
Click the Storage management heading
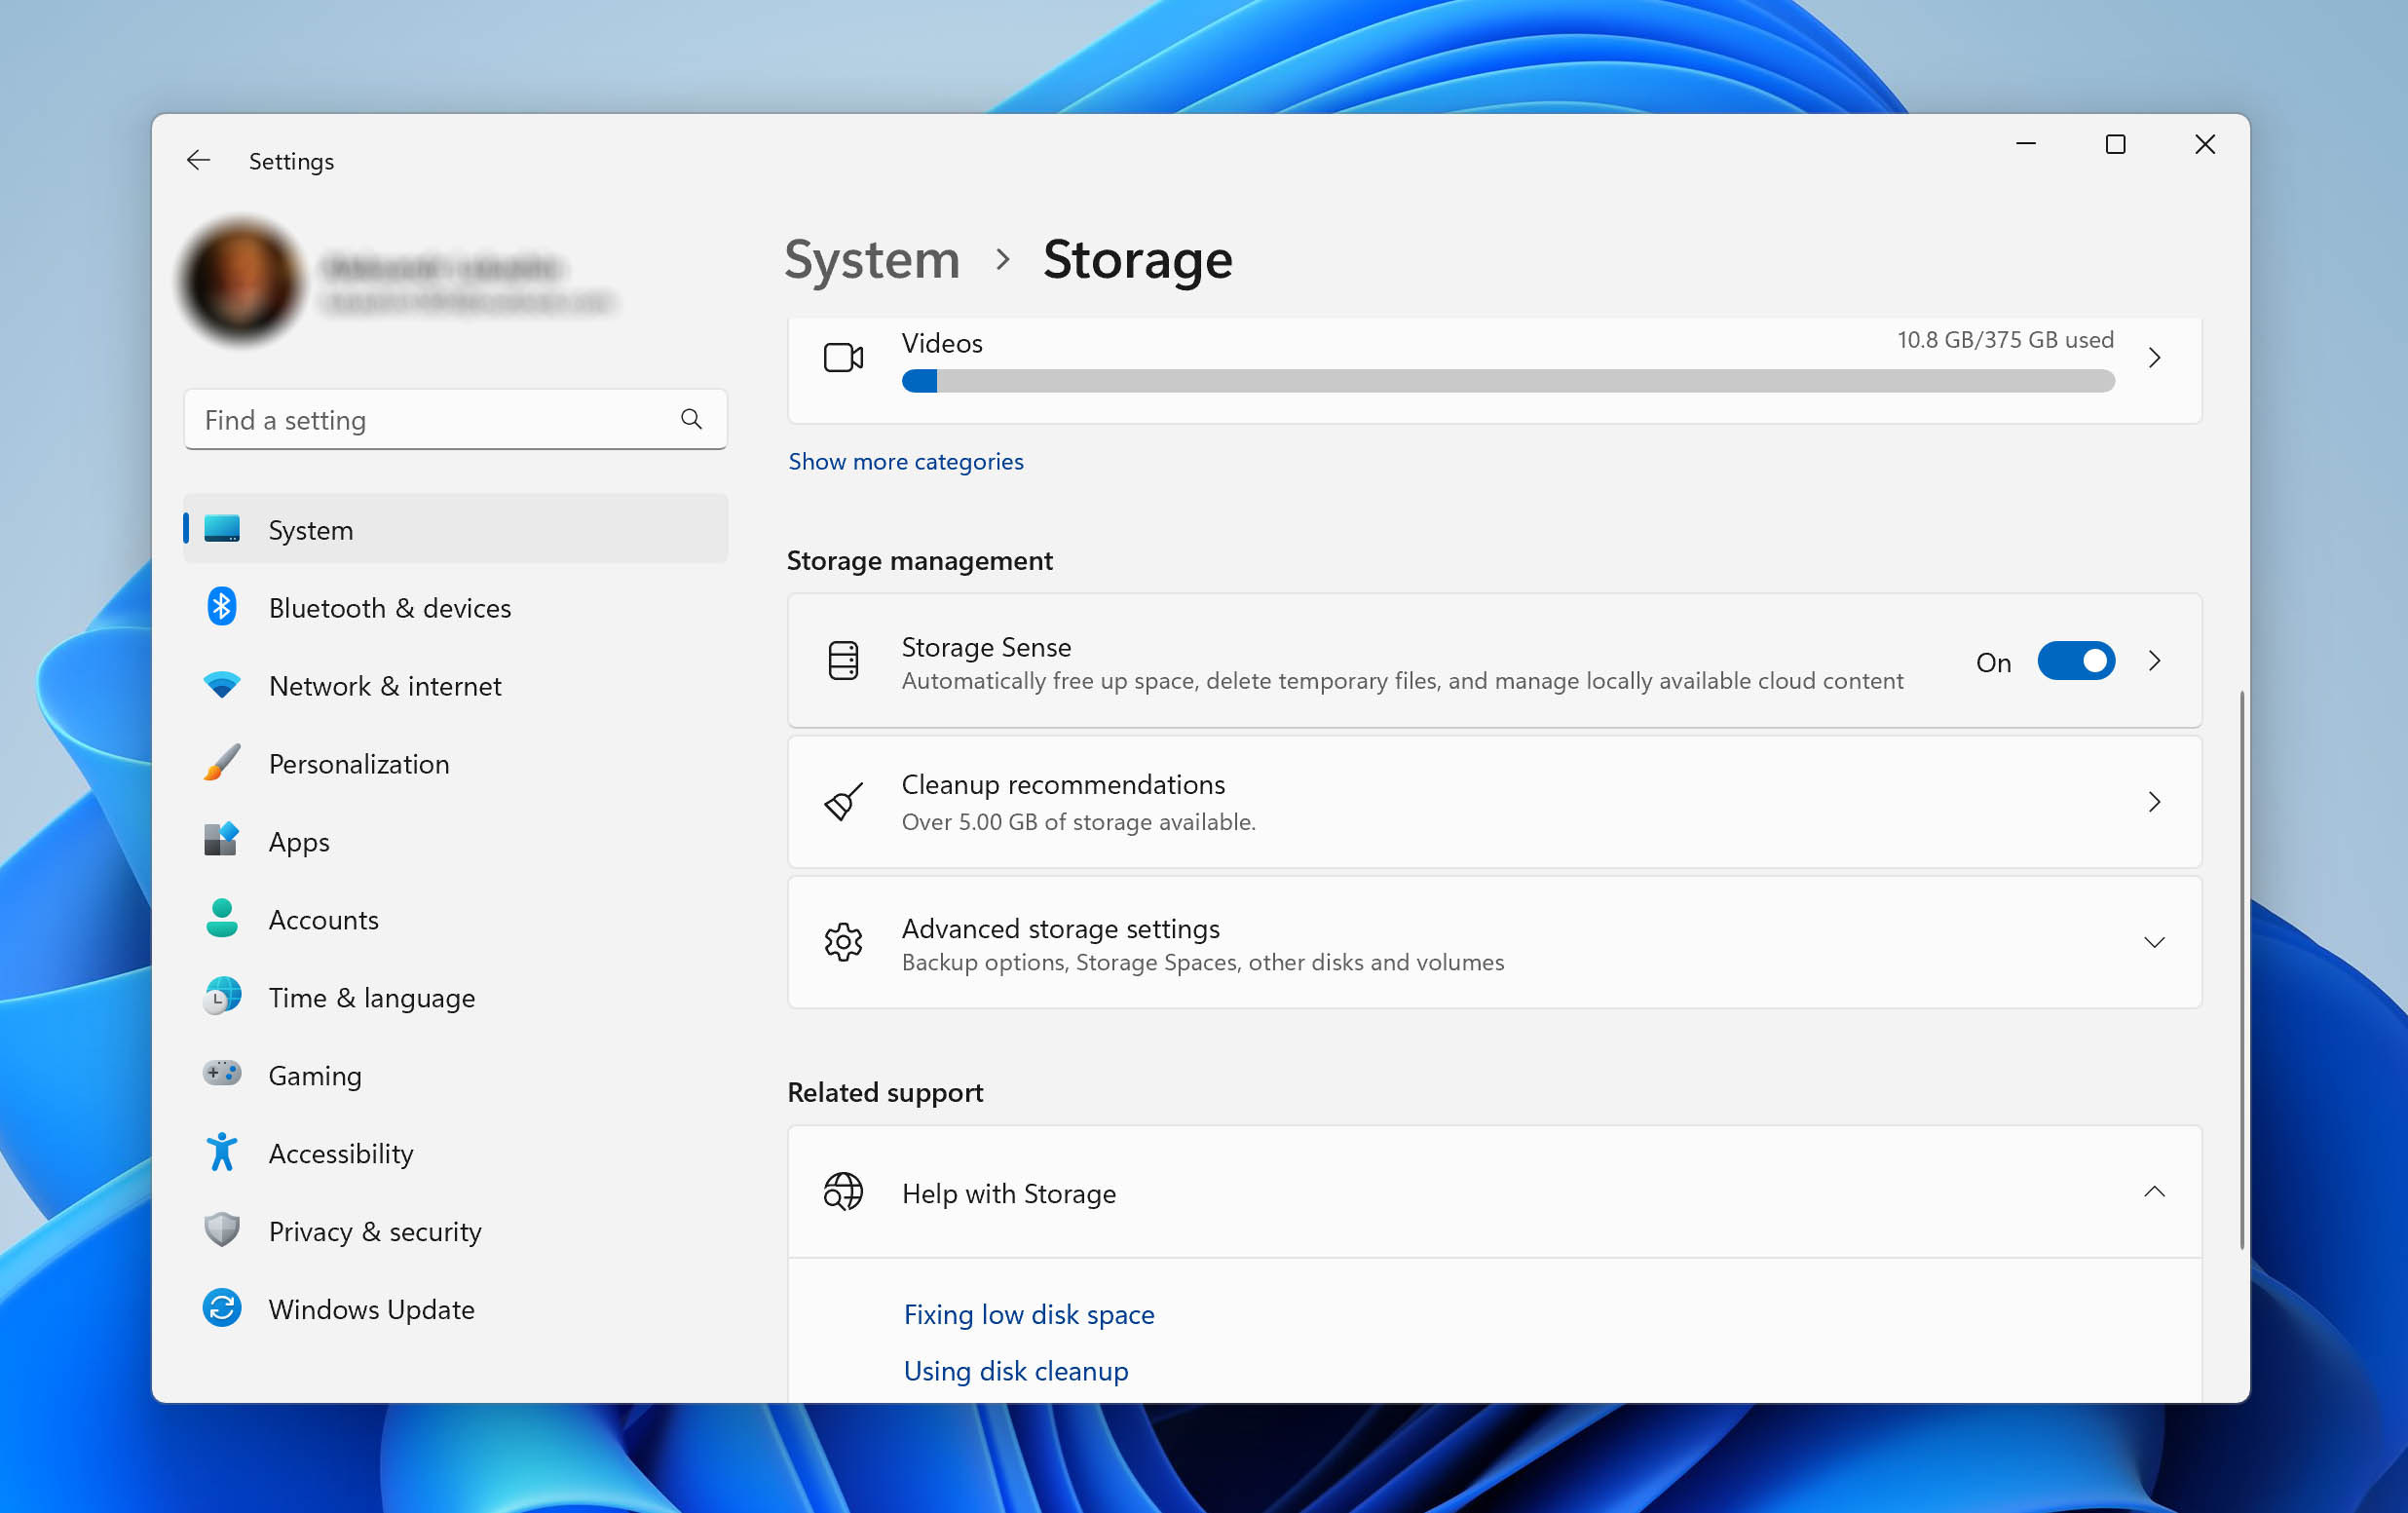920,560
